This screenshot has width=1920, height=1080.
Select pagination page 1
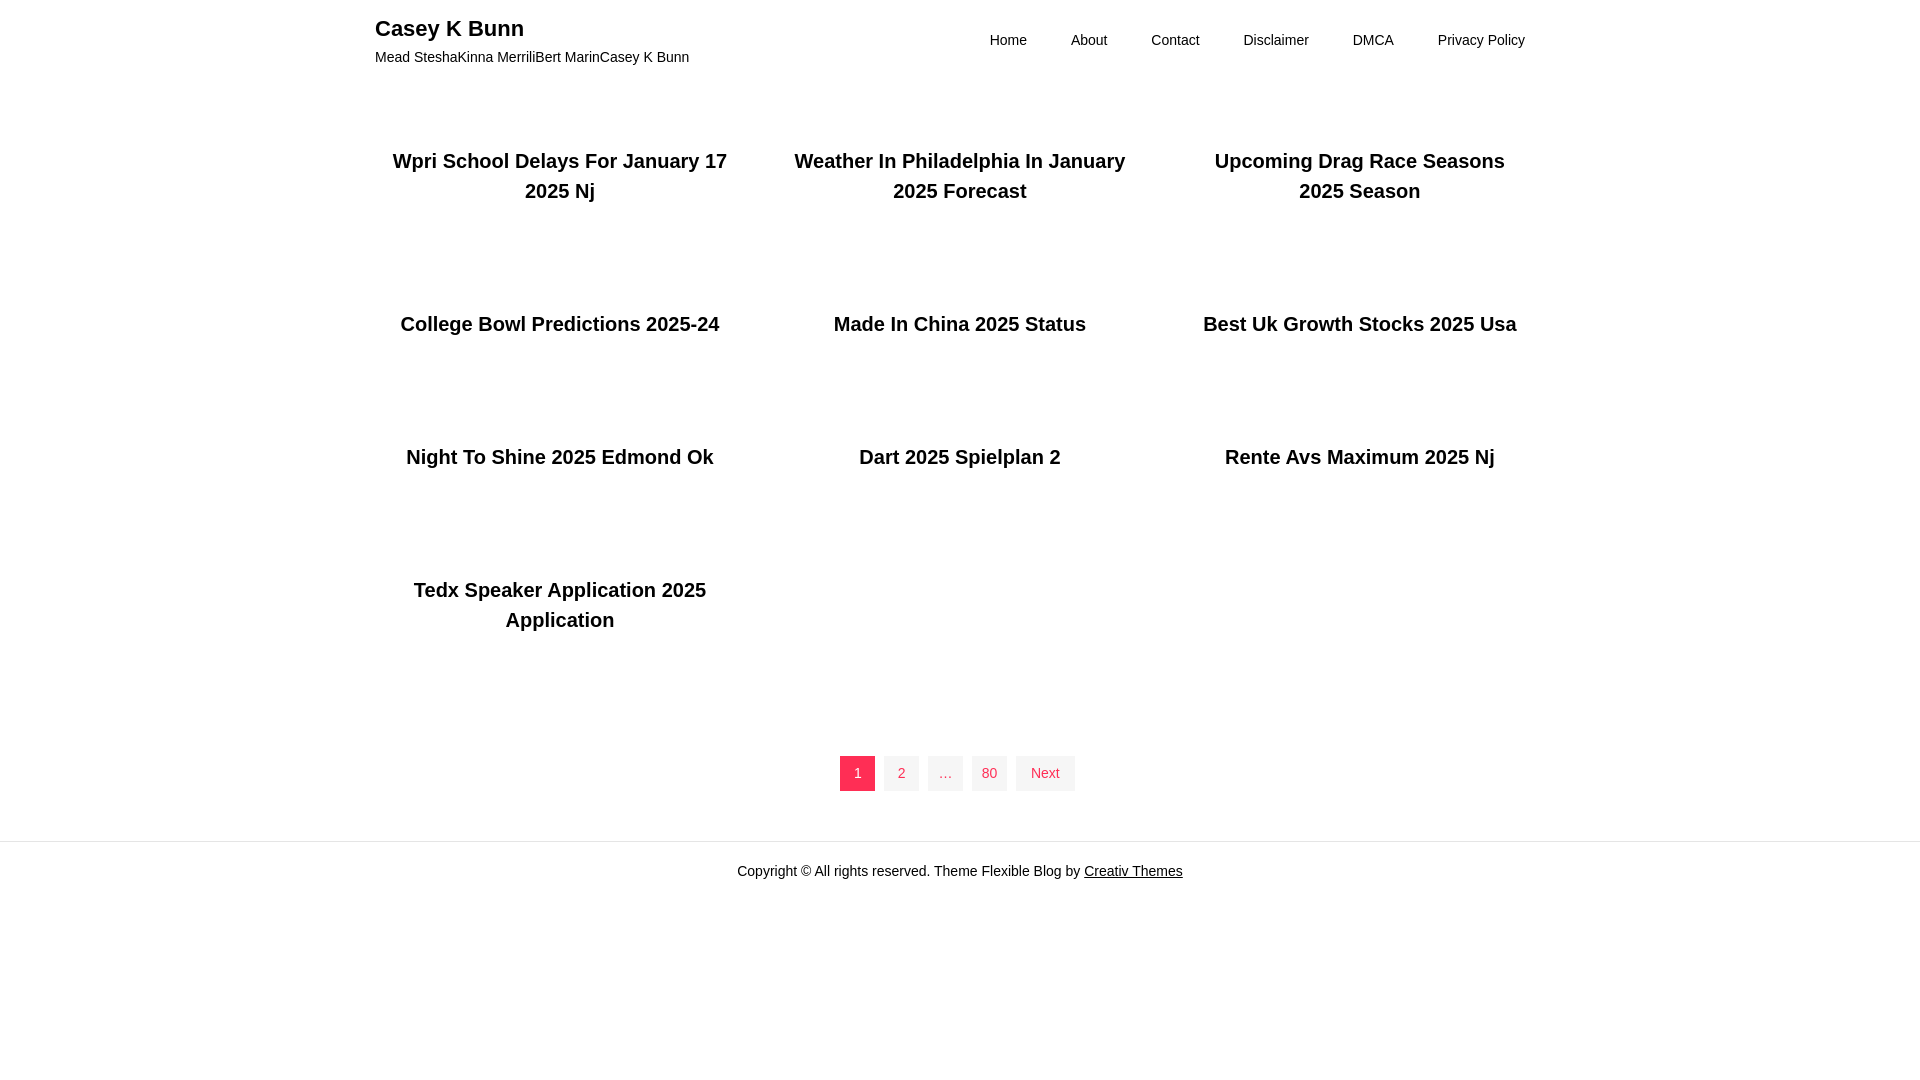click(x=857, y=773)
